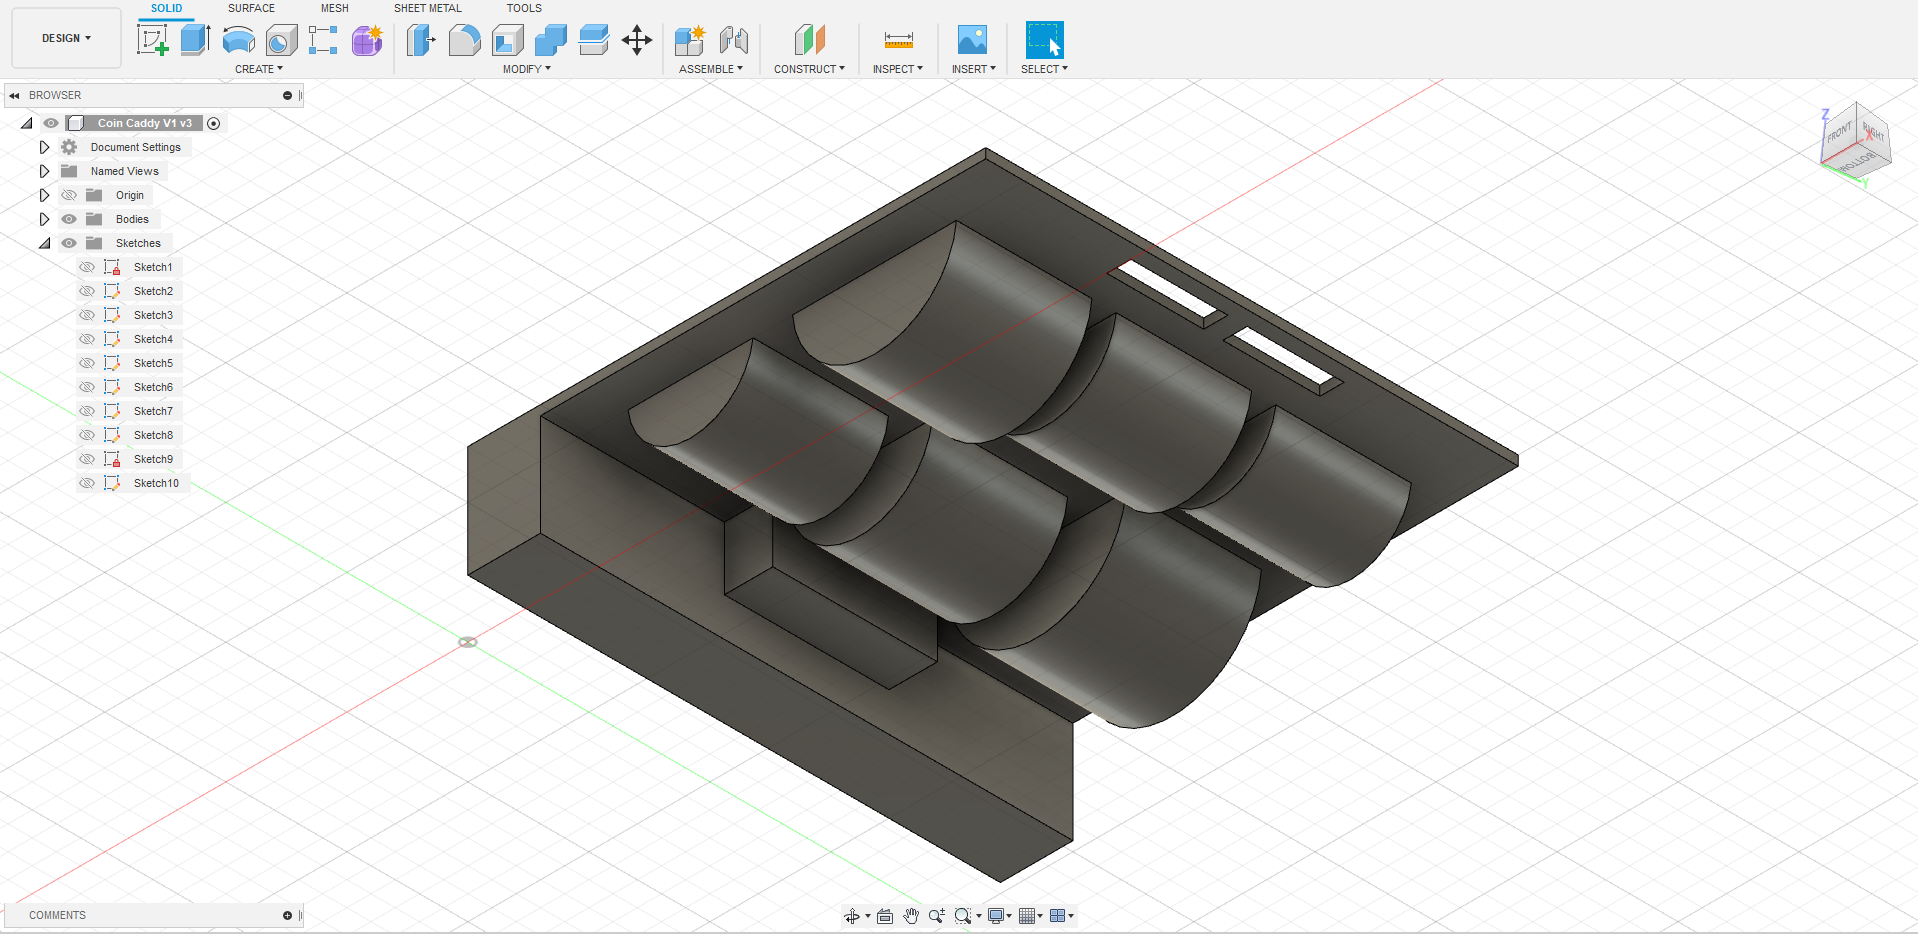
Task: Open the CREATE dropdown menu
Action: pyautogui.click(x=259, y=69)
